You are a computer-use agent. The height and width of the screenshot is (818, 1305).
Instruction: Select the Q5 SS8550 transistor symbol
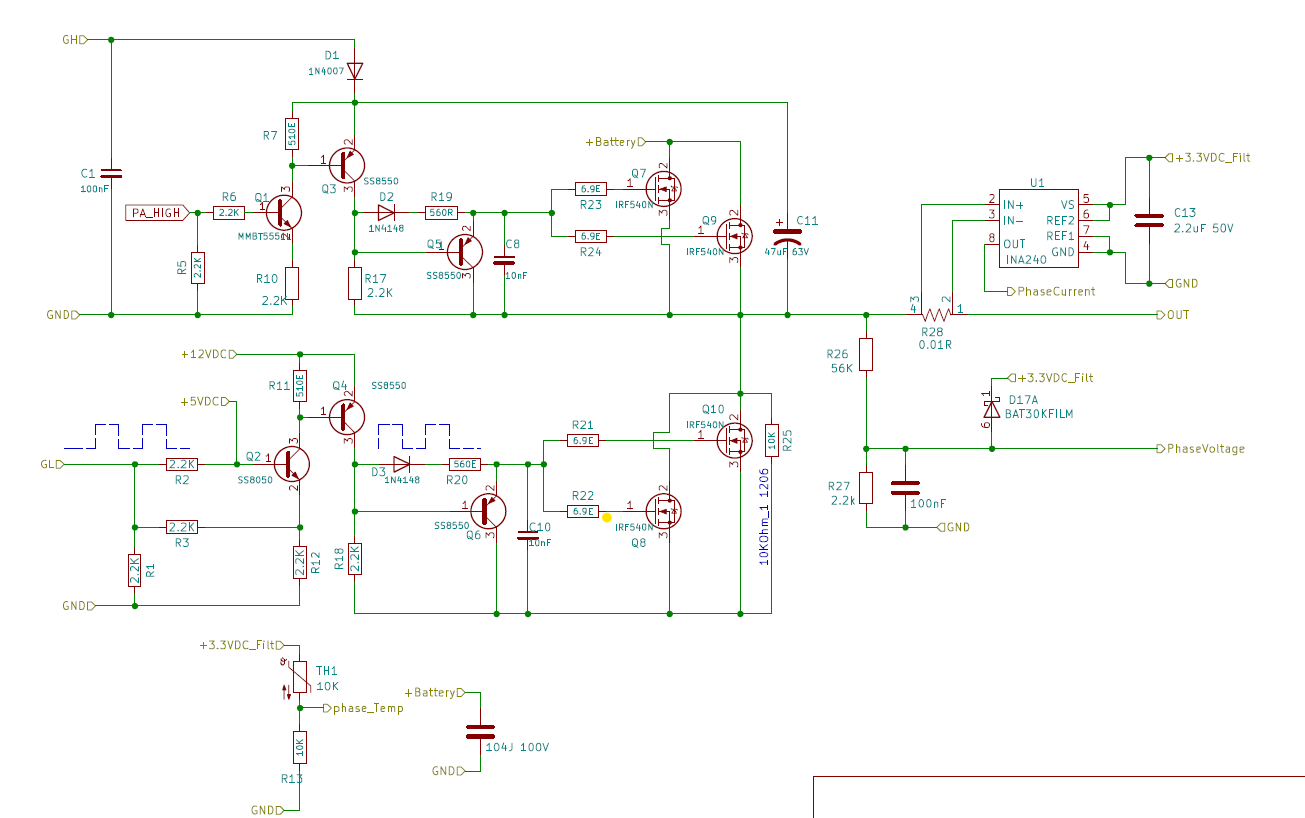tap(465, 250)
